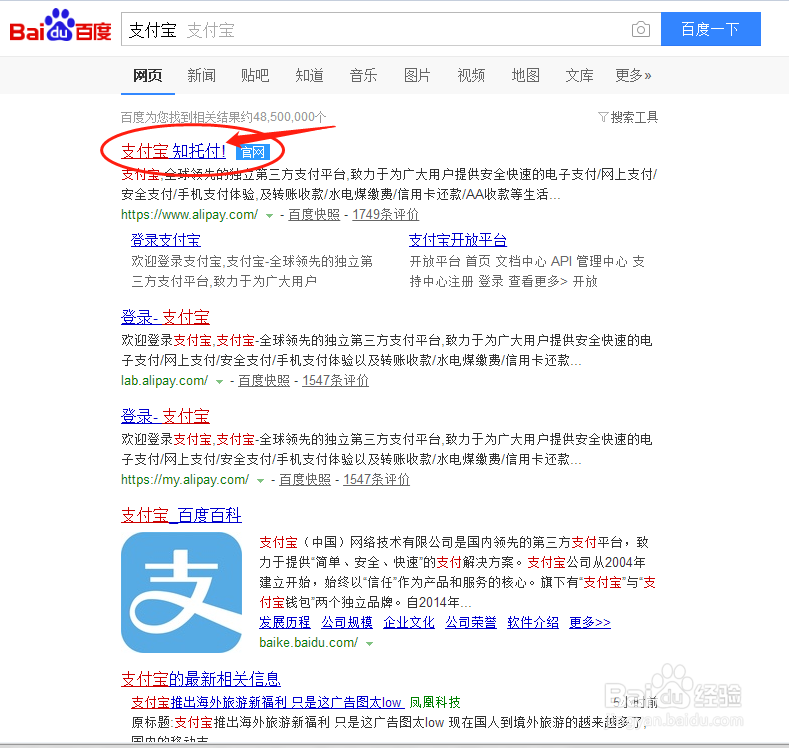Open 发展历程 Baike section link
The width and height of the screenshot is (789, 748).
click(x=285, y=623)
